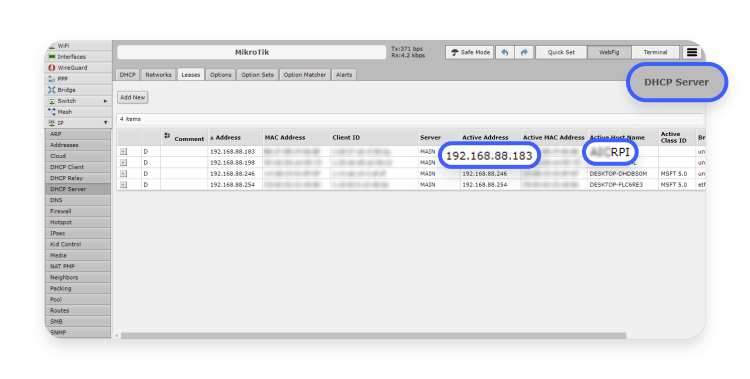Open the Hotspot menu item
750x379 pixels.
pos(78,222)
